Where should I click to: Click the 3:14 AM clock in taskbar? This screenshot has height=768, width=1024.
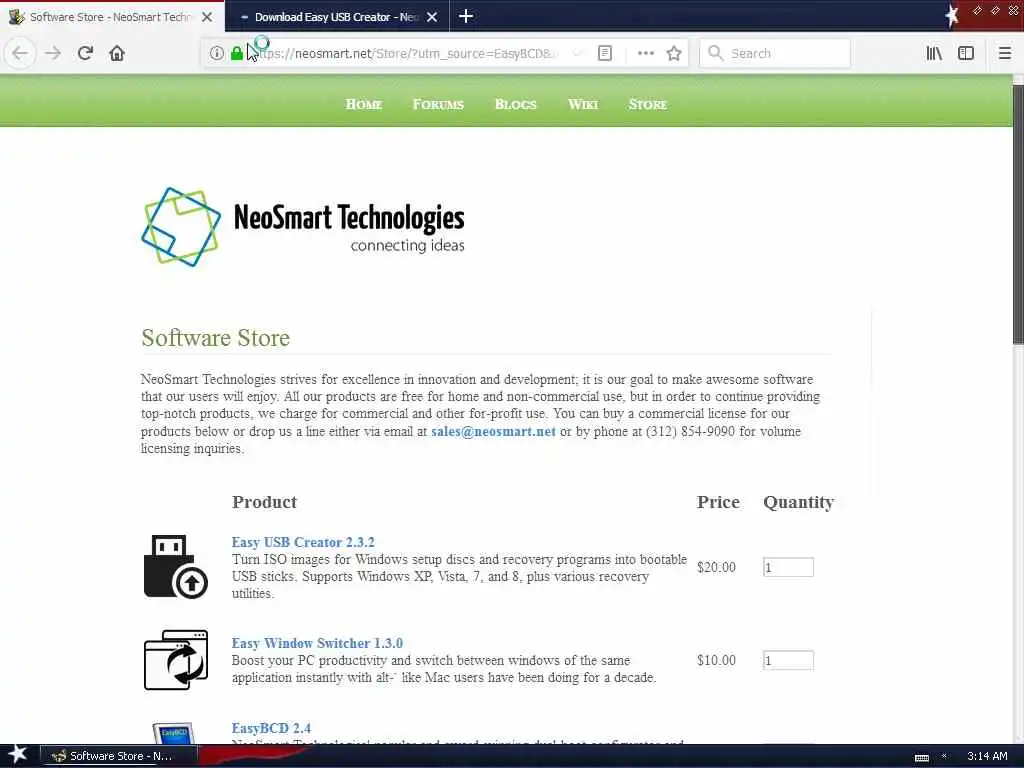[x=987, y=756]
